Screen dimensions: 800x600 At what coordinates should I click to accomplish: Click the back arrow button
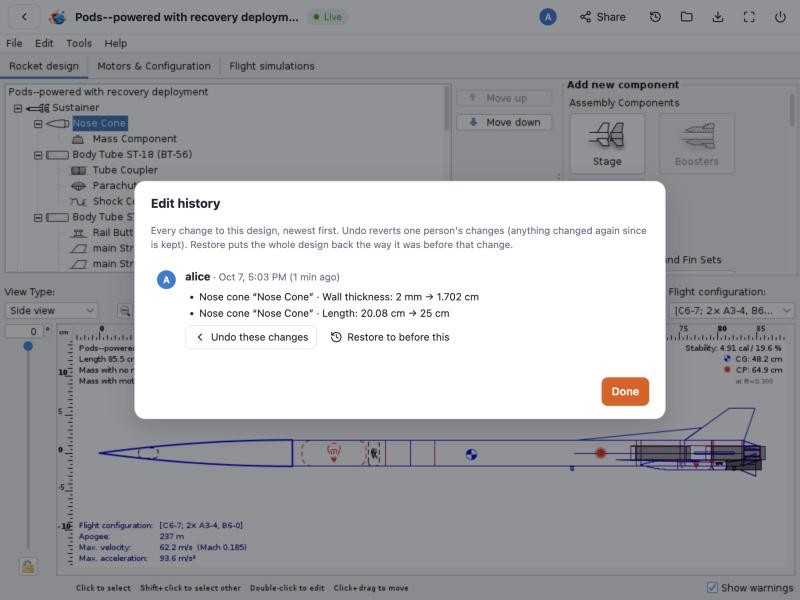pyautogui.click(x=24, y=17)
